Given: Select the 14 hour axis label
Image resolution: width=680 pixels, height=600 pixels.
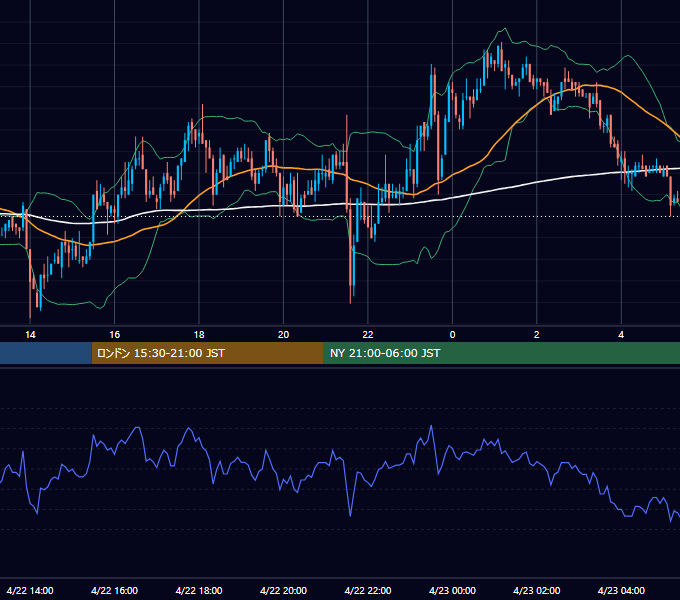Looking at the screenshot, I should 30,335.
